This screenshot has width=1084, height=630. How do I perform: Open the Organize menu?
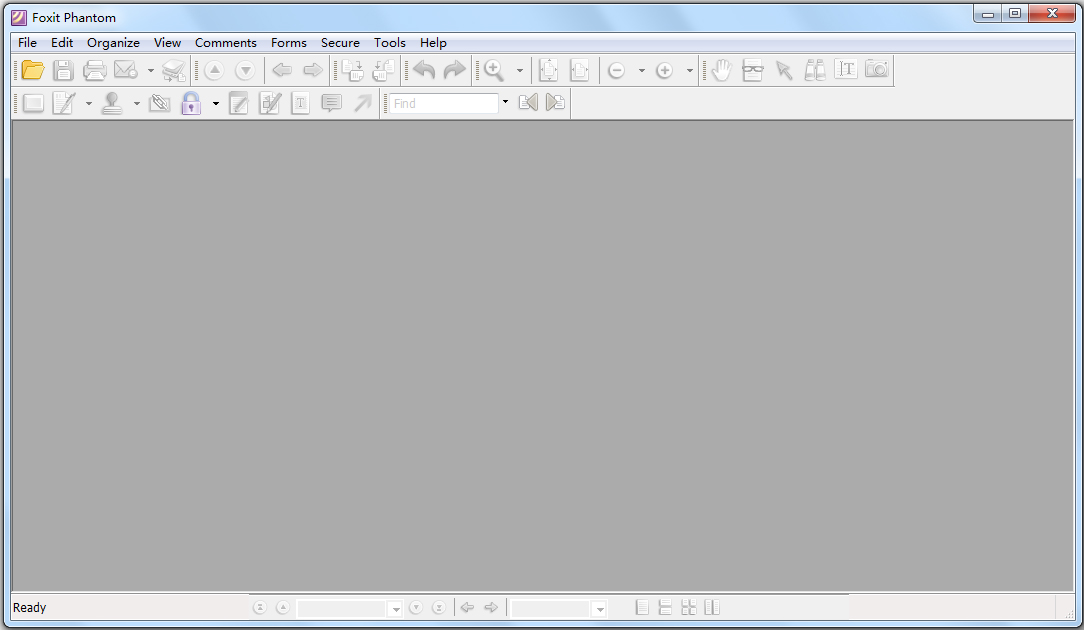(113, 43)
